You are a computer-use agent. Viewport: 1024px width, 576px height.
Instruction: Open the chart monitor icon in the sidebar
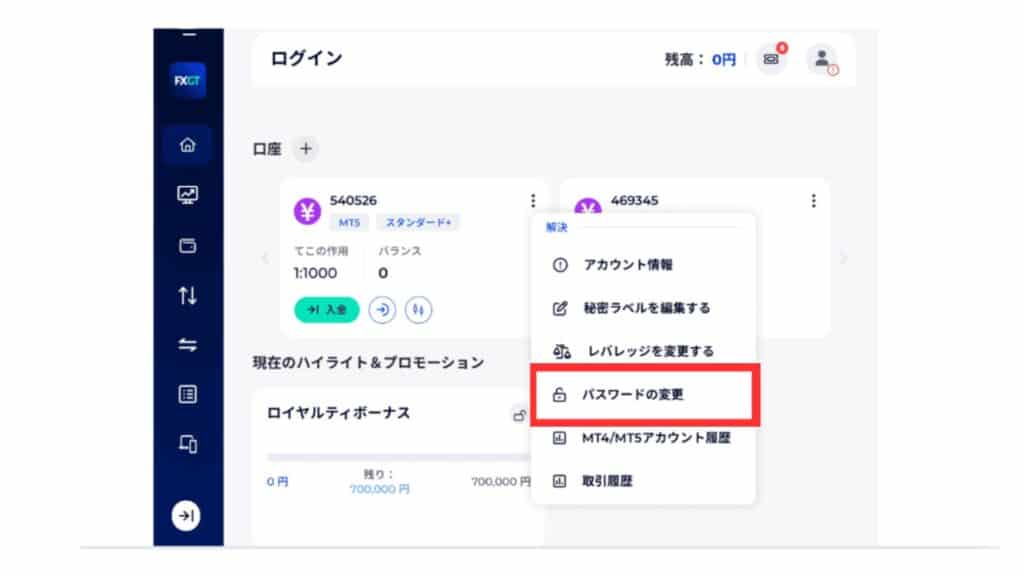[187, 195]
